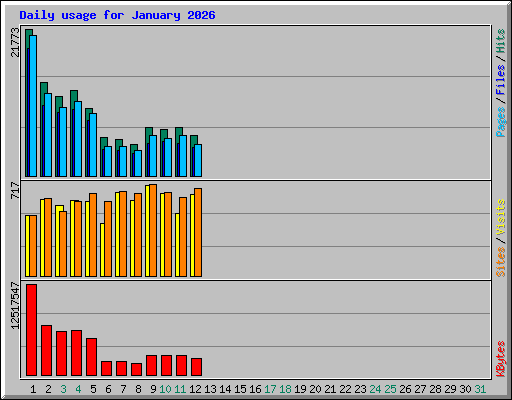The image size is (512, 400).
Task: Click the day 30 x-axis label
Action: tap(465, 389)
